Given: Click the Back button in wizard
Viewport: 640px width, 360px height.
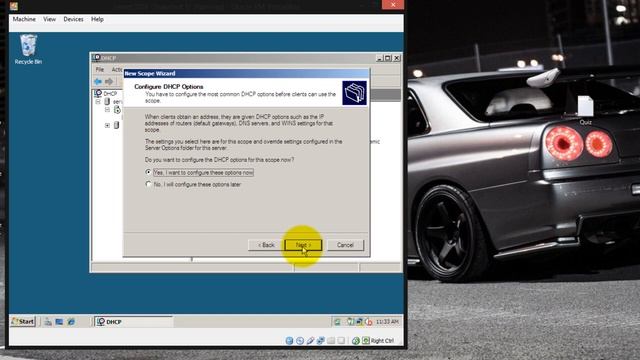Looking at the screenshot, I should click(x=266, y=245).
